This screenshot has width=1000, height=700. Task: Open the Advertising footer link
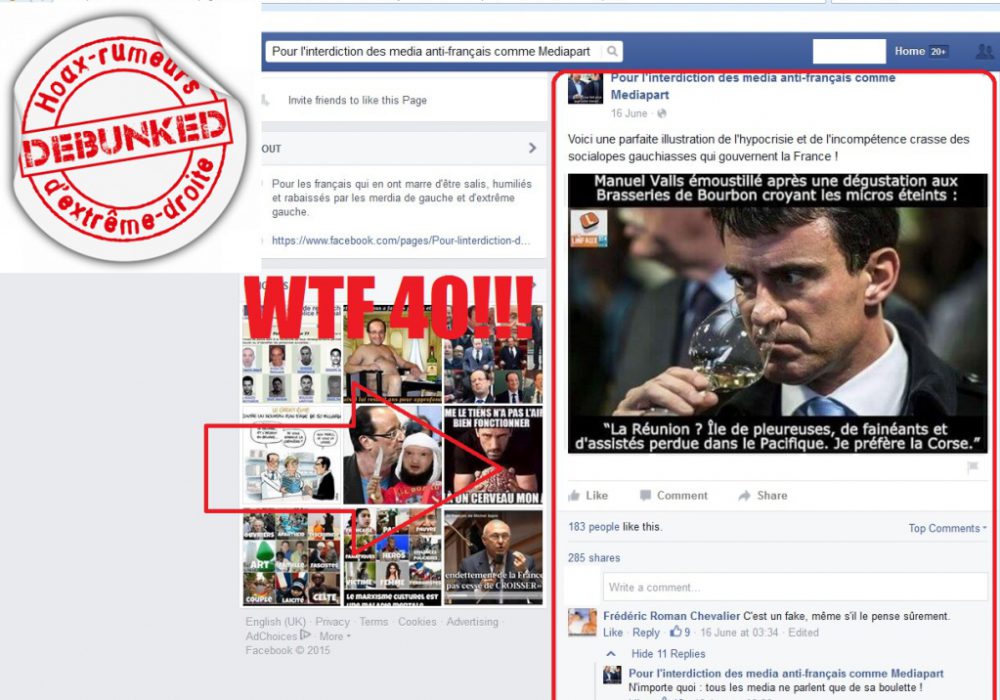[x=472, y=622]
